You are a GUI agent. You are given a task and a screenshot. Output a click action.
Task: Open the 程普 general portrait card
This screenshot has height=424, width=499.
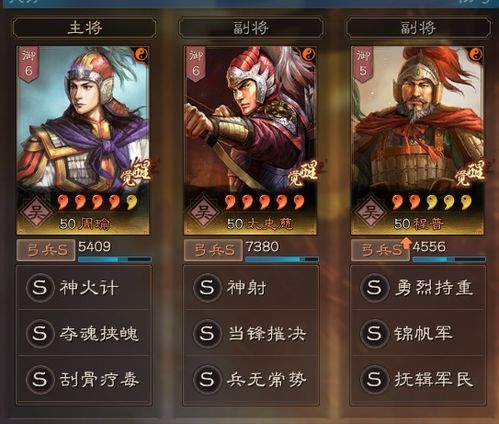[x=418, y=140]
